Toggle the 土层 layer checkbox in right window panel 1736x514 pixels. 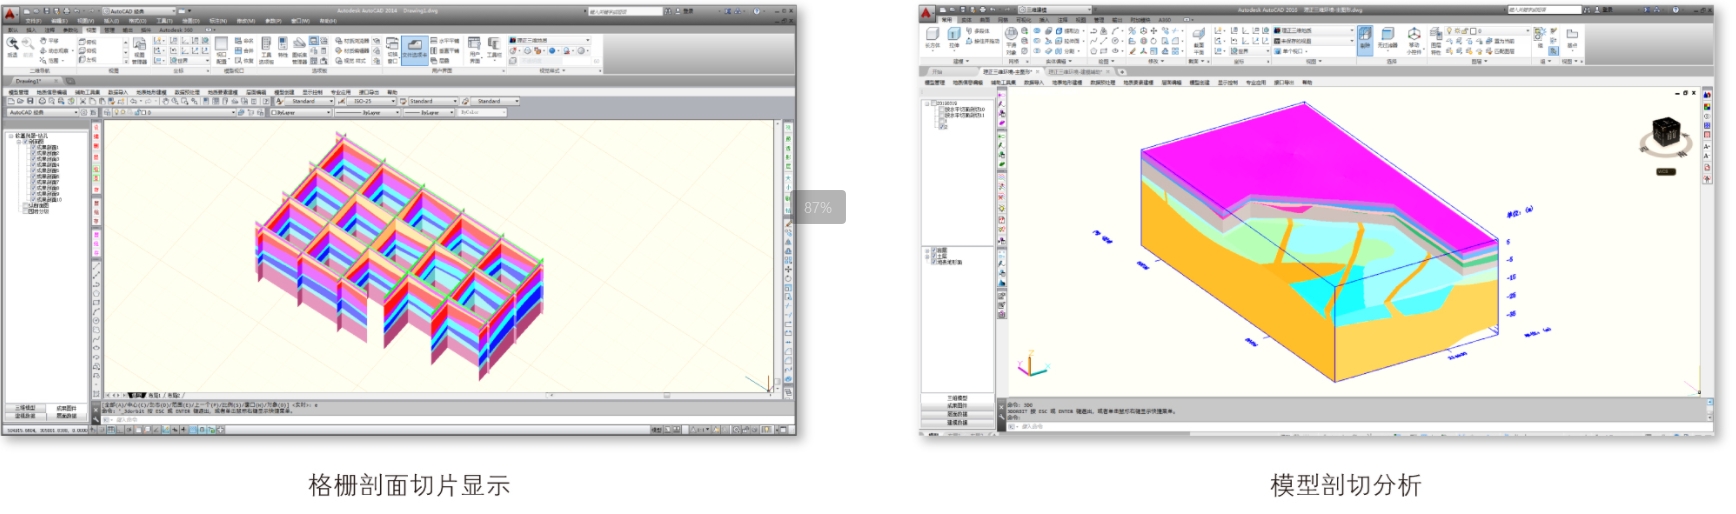tap(934, 256)
